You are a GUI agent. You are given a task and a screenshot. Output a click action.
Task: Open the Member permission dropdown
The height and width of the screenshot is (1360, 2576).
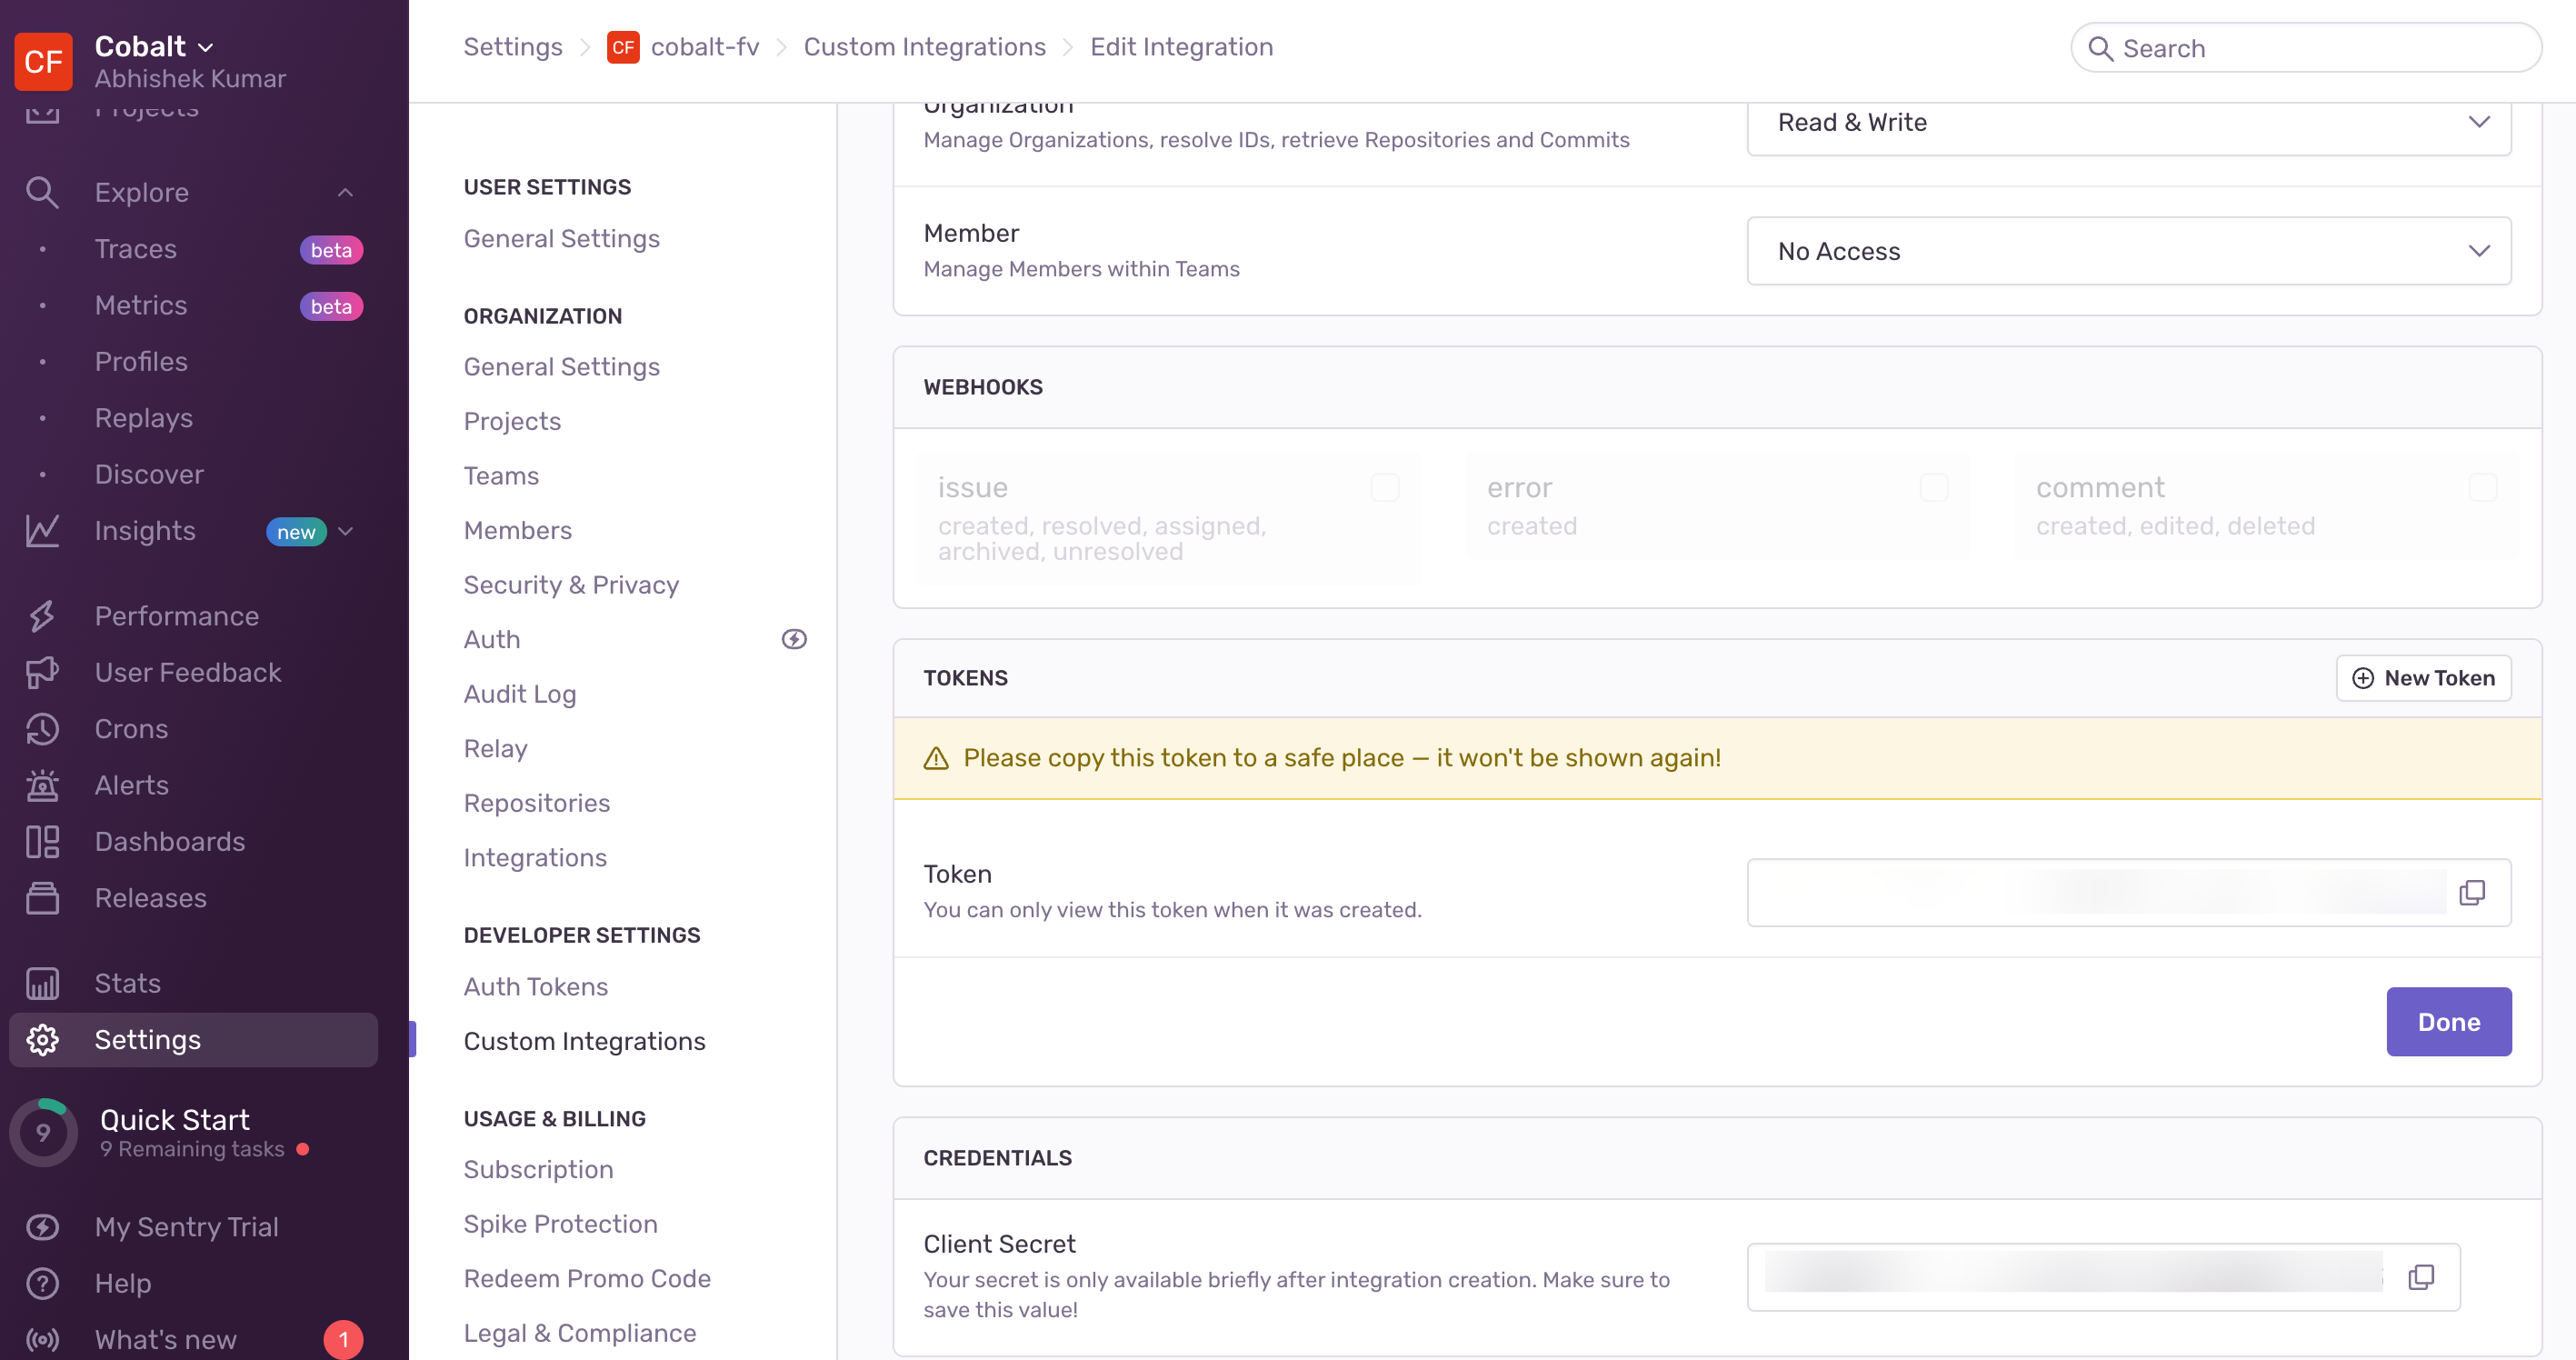coord(2128,251)
